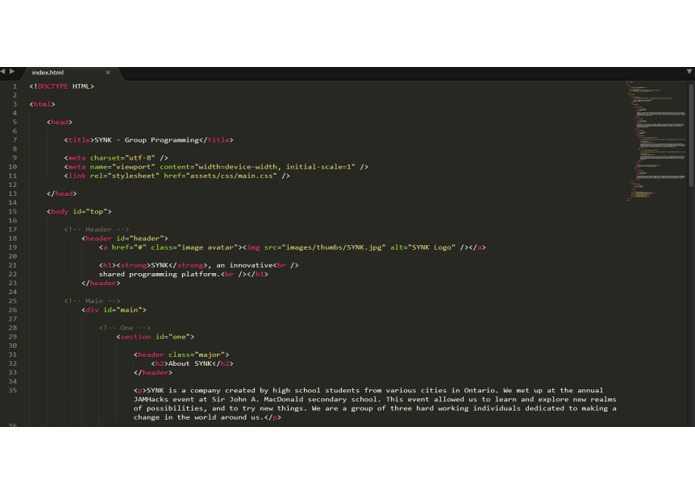Place cursor on the DOCTYPE HTML line
Screen dimensions: 695x494
click(62, 86)
